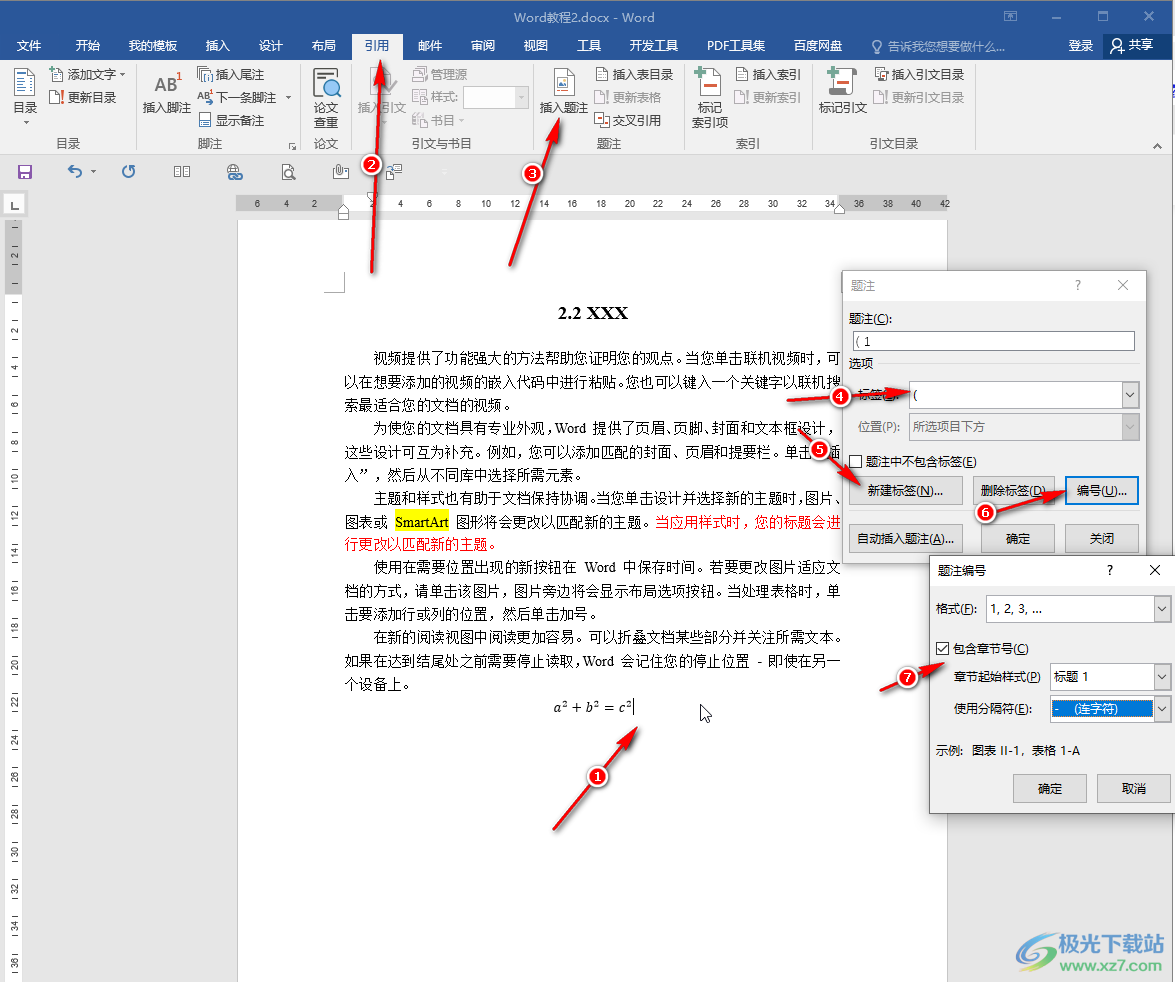Switch to the Developer (开发工具) tab
This screenshot has height=982, width=1175.
(653, 46)
